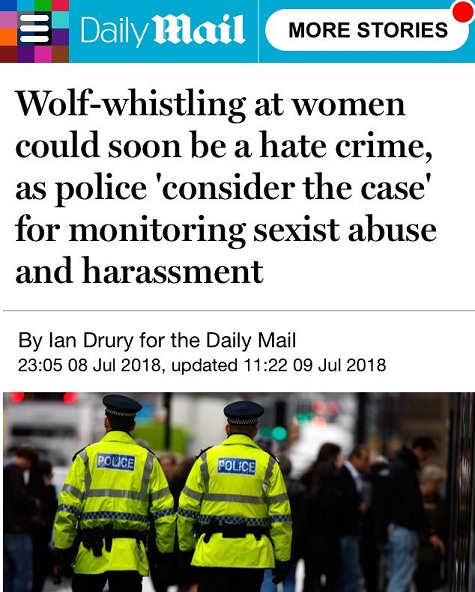This screenshot has width=475, height=592.
Task: Open the MORE STORIES button
Action: (367, 30)
